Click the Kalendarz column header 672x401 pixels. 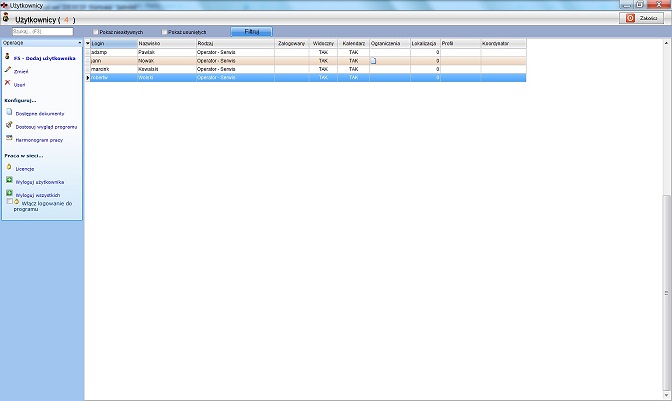tap(354, 43)
